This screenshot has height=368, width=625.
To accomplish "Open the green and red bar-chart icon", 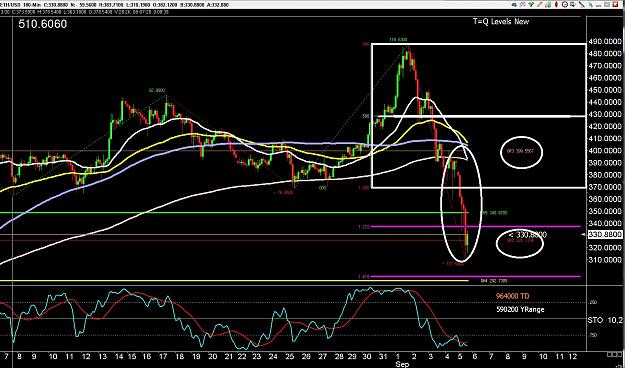I will 548,5.
